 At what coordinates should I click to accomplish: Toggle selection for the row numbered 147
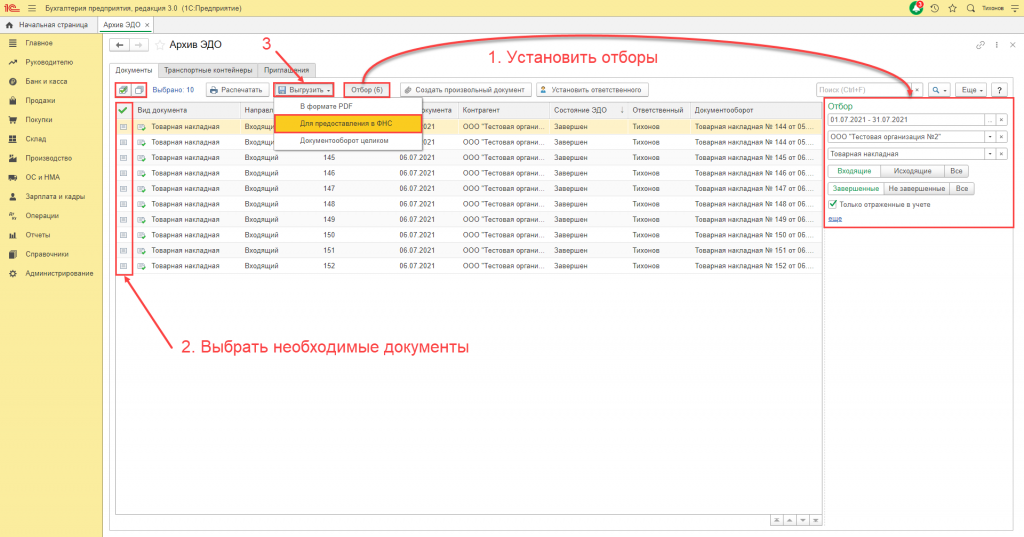[123, 189]
